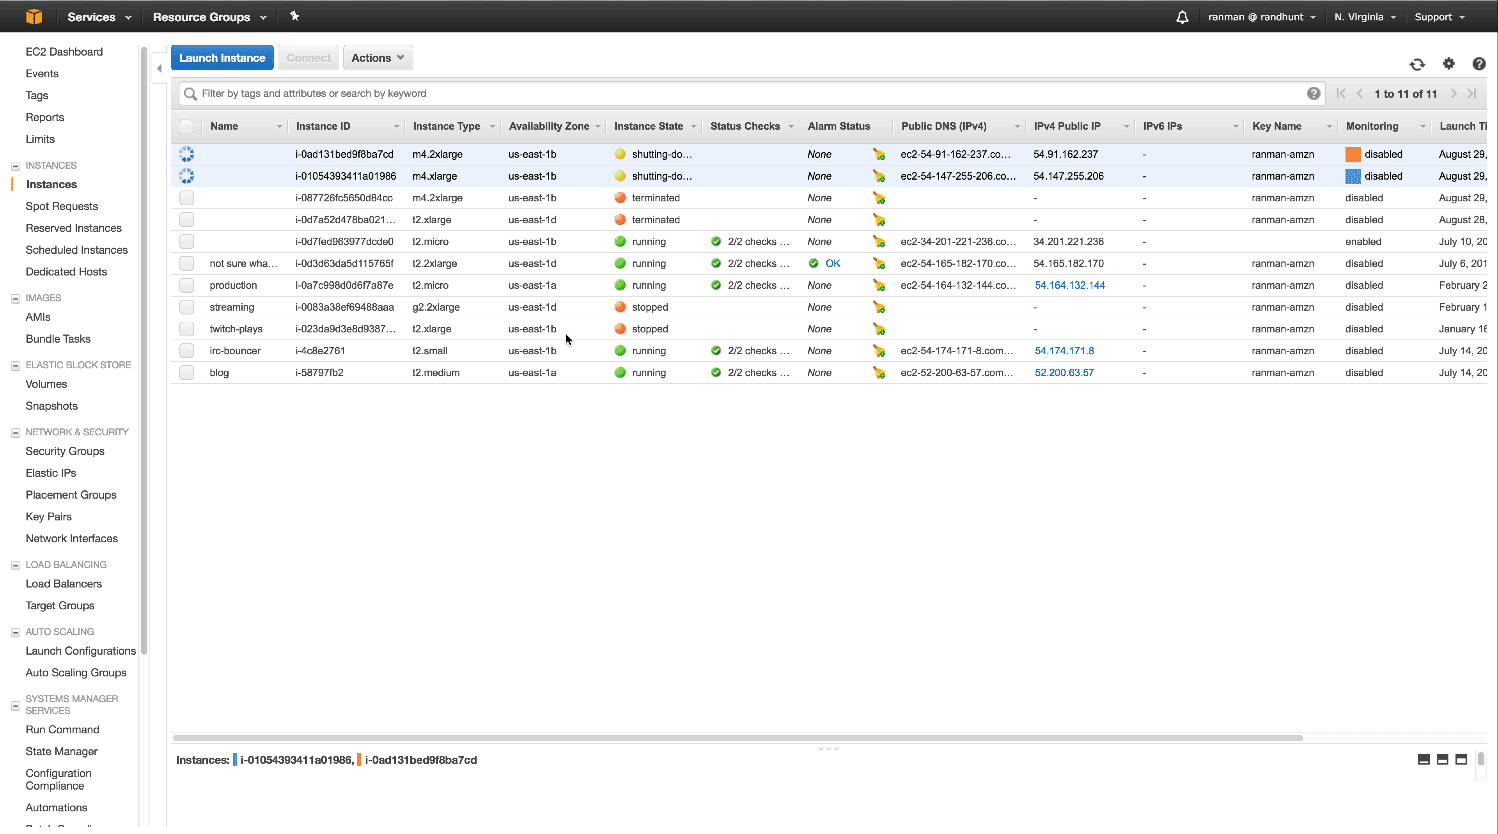The image size is (1498, 834).
Task: Collapse the NETWORK & SECURITY sidebar section
Action: [15, 433]
